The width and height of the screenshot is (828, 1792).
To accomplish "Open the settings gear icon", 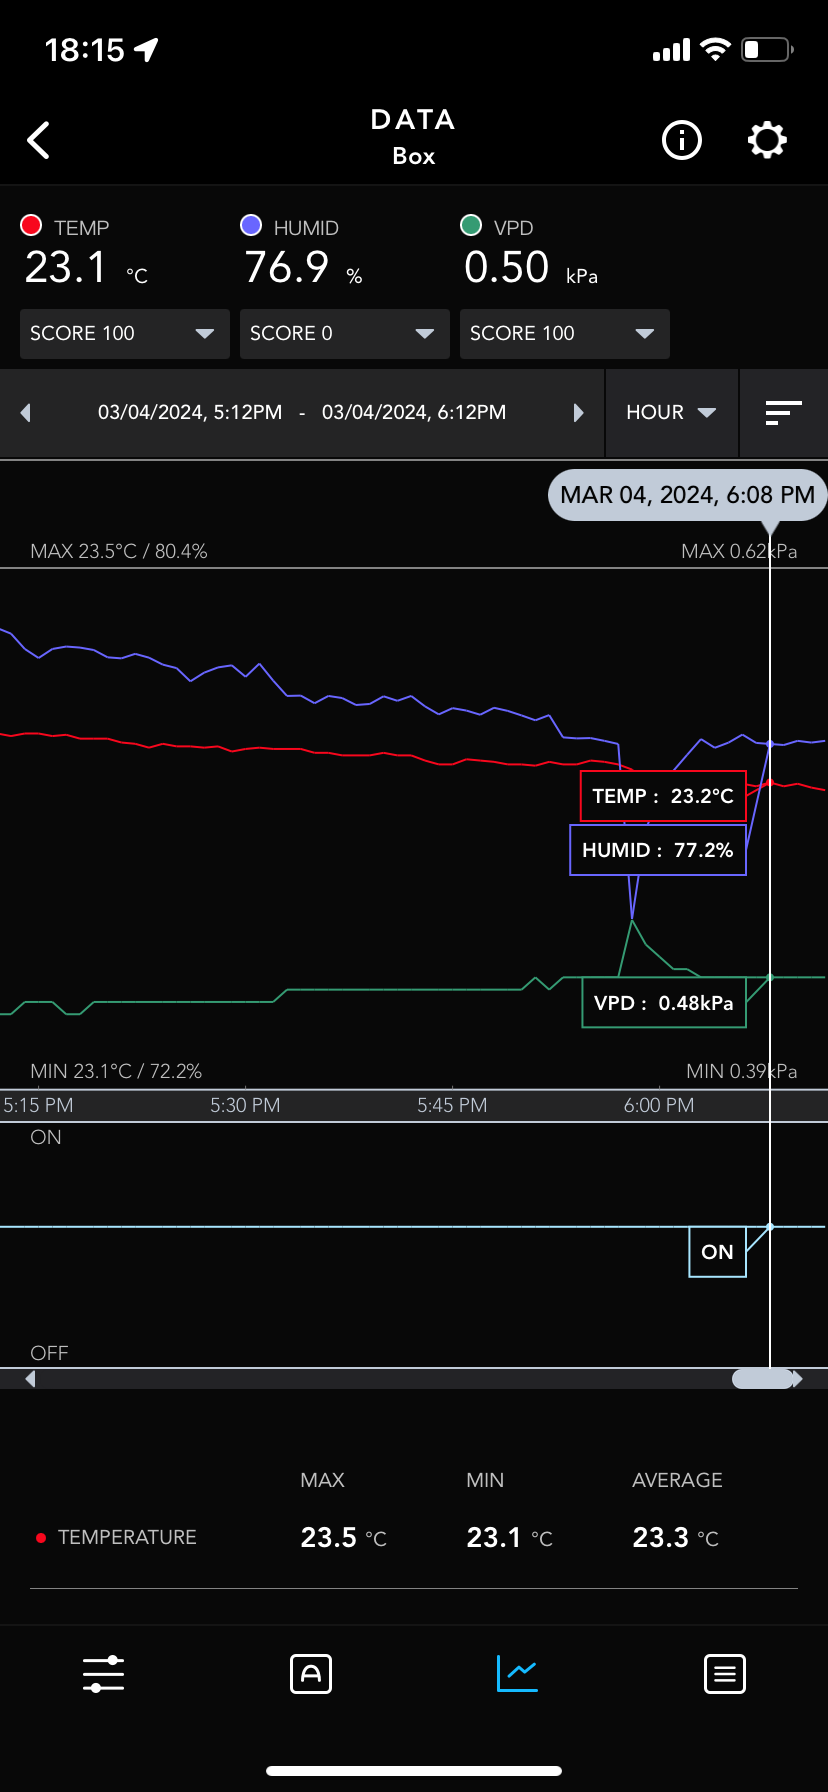I will 767,140.
